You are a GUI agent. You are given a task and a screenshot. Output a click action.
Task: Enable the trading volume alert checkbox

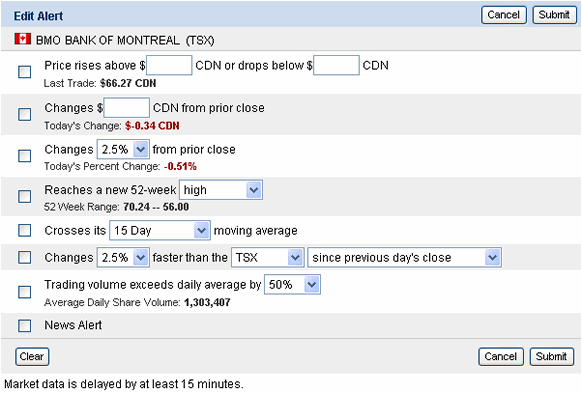(x=24, y=292)
